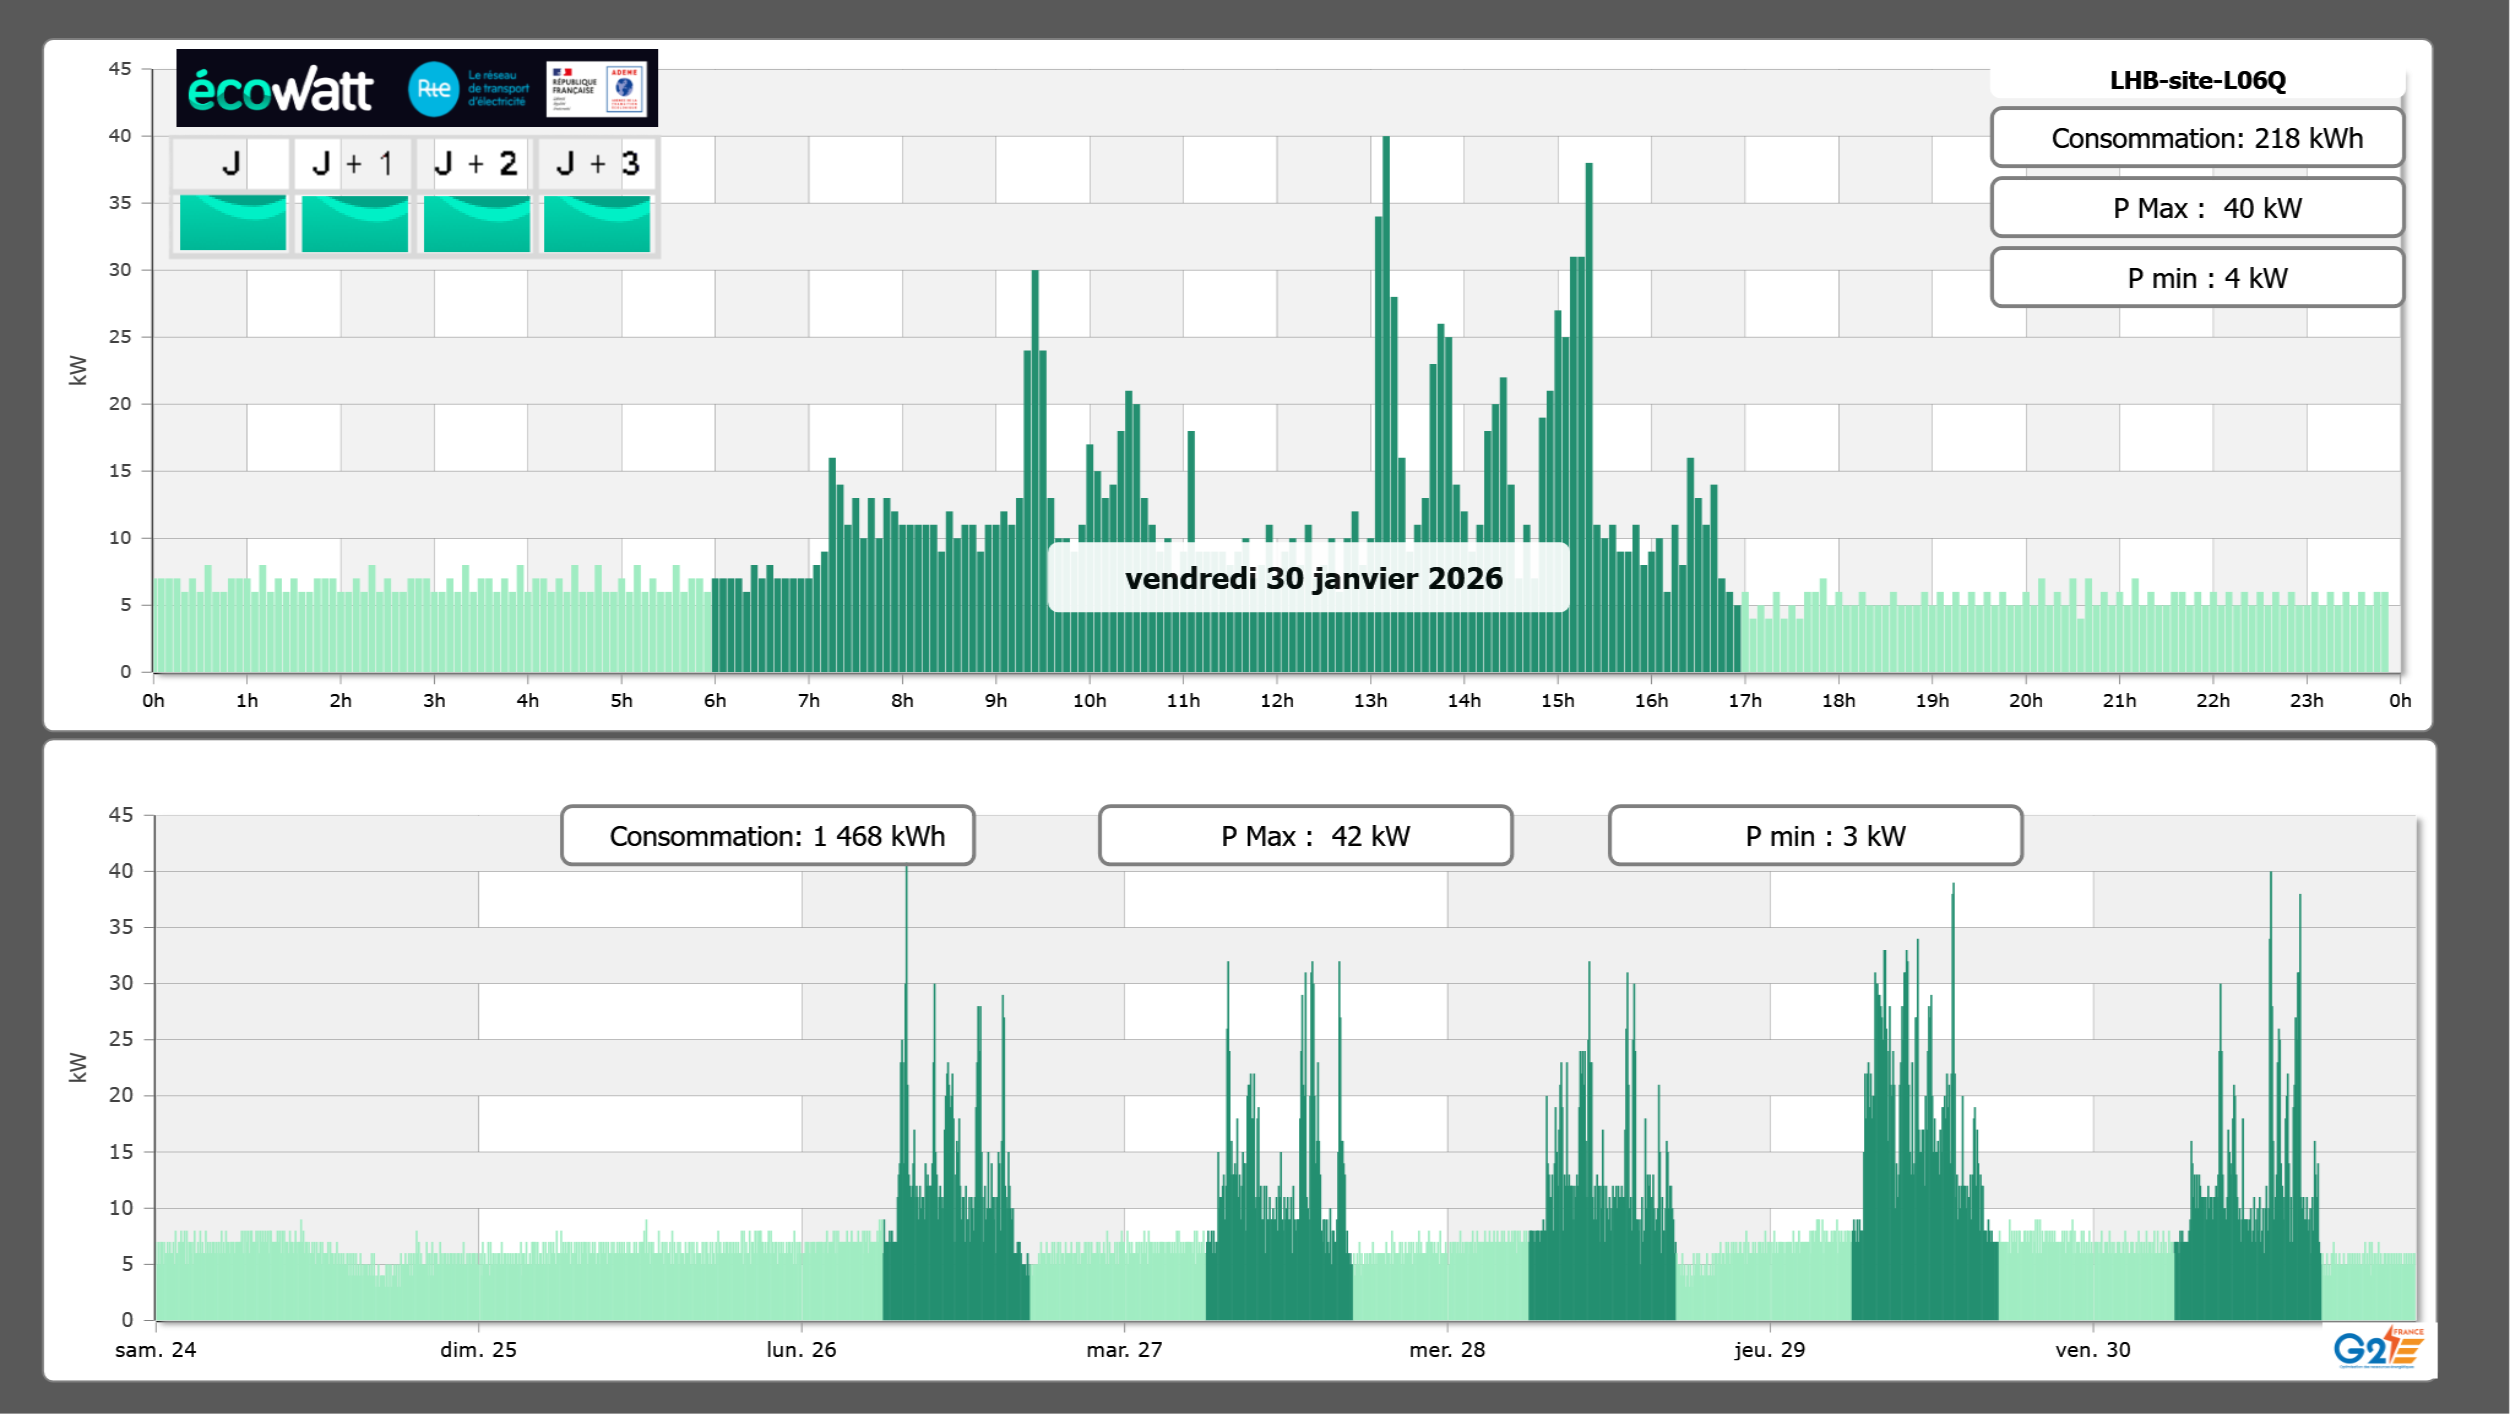Click the P min : 4 kW box
The image size is (2511, 1415).
(x=2197, y=278)
